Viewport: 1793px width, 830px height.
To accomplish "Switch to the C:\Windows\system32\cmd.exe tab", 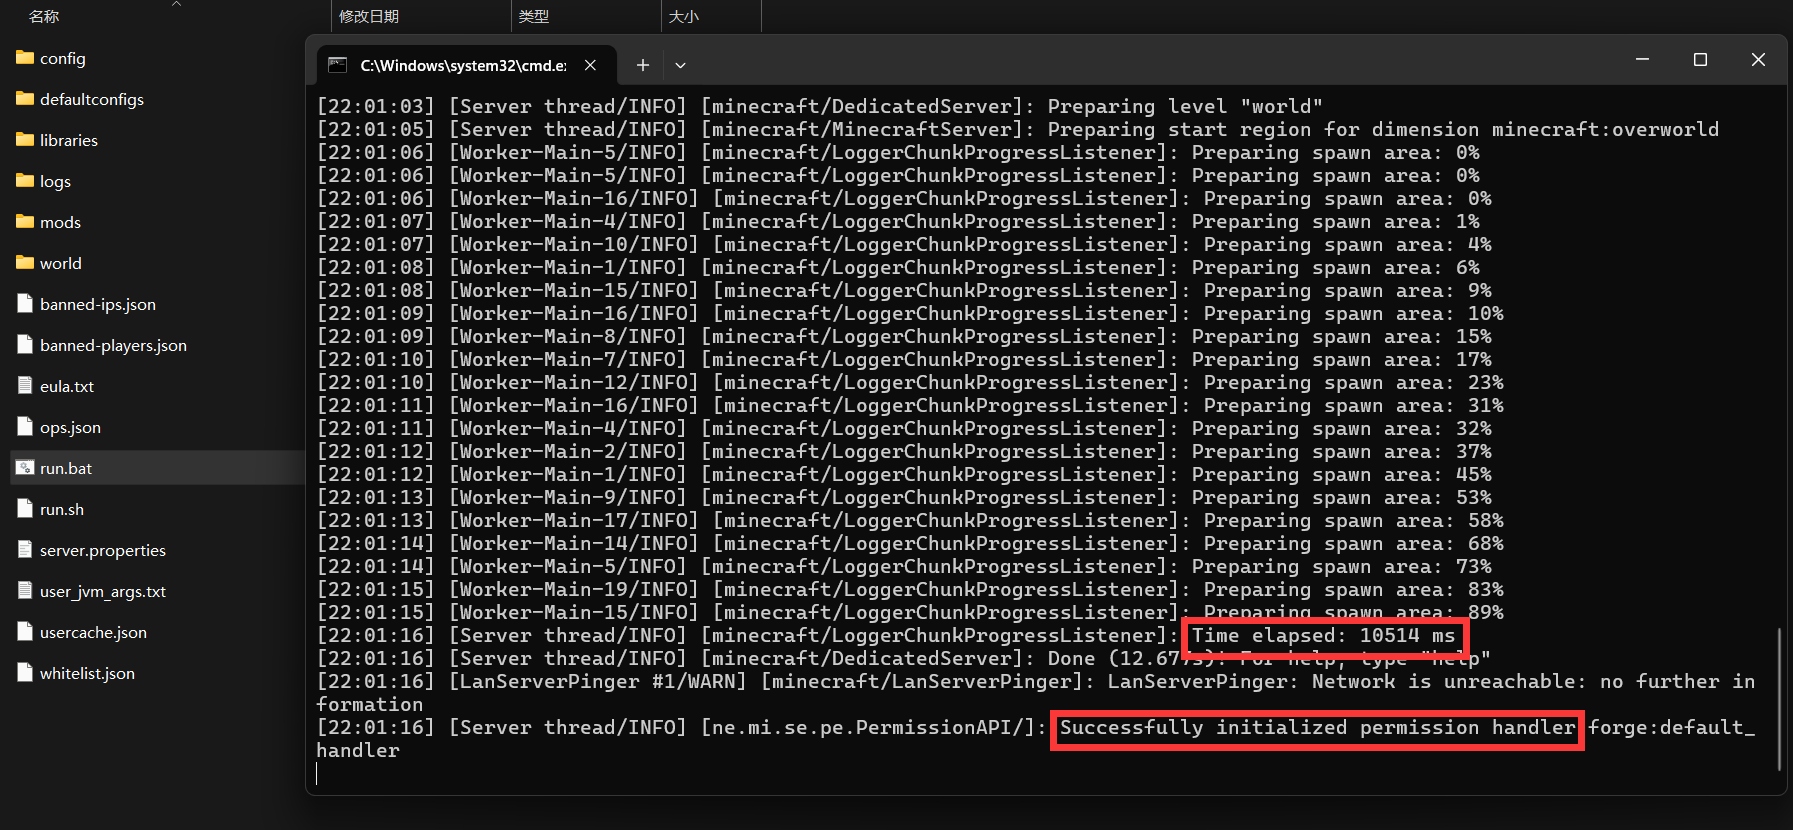I will tap(467, 65).
